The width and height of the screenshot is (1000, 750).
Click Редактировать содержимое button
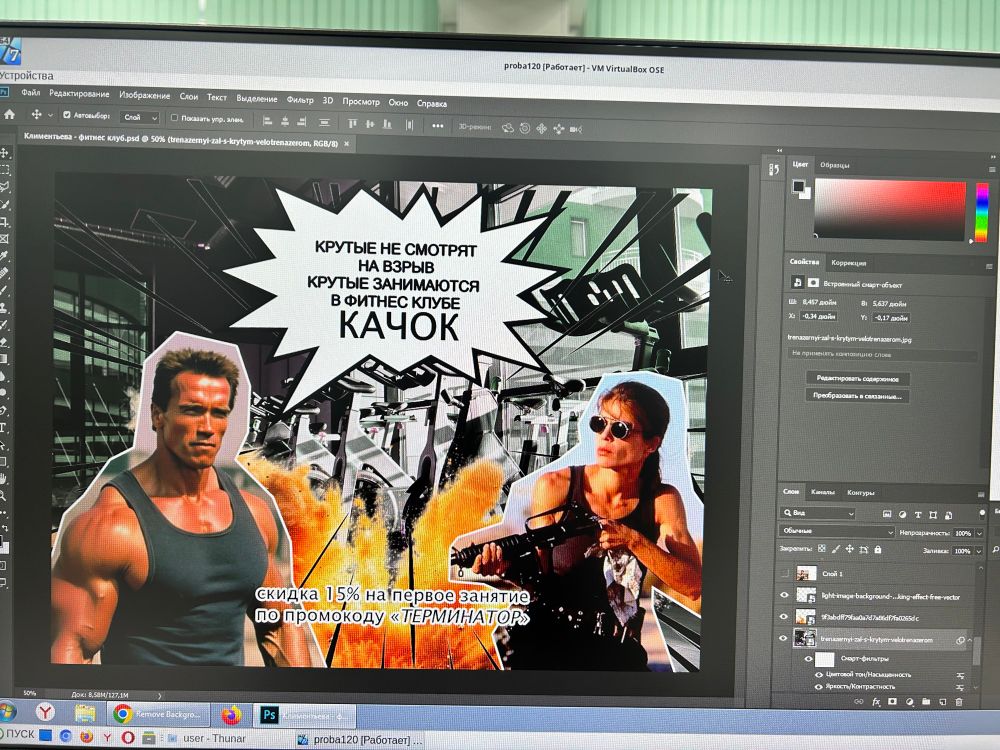[858, 378]
